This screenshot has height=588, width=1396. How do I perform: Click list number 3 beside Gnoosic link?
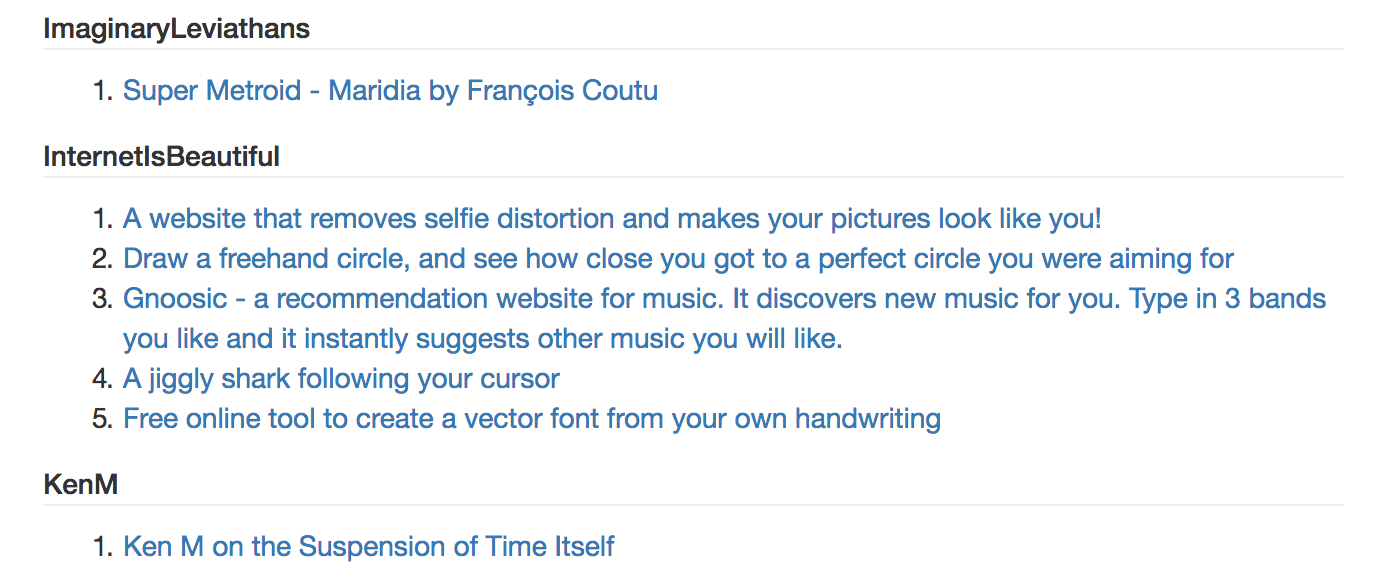[x=103, y=299]
